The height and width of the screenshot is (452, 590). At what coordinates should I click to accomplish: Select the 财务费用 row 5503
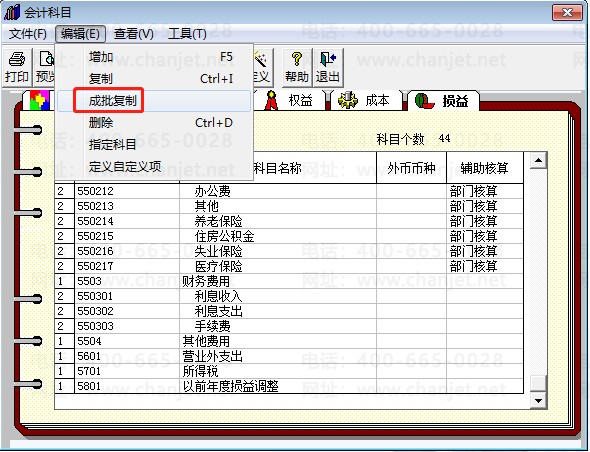[289, 281]
